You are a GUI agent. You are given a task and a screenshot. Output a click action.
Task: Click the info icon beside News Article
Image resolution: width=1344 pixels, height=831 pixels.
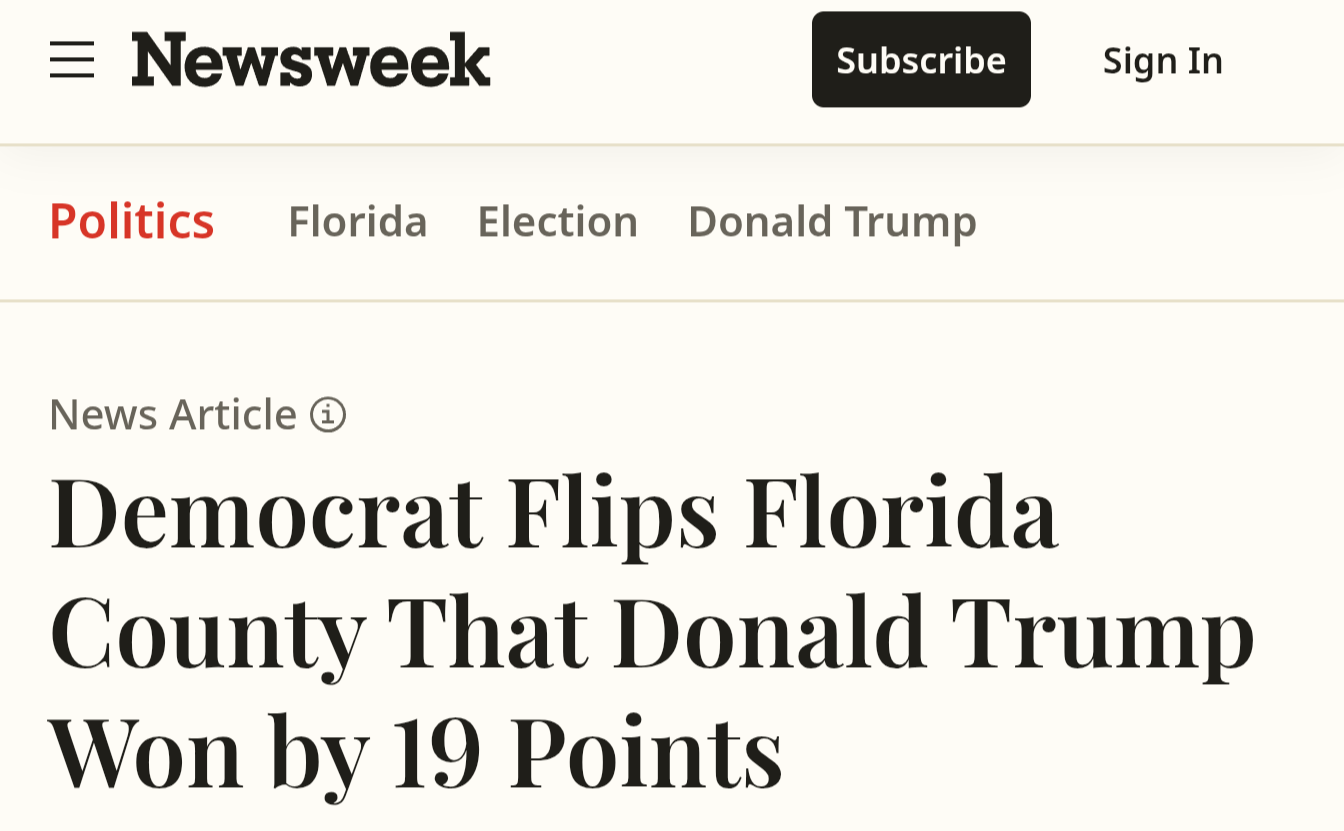tap(328, 414)
